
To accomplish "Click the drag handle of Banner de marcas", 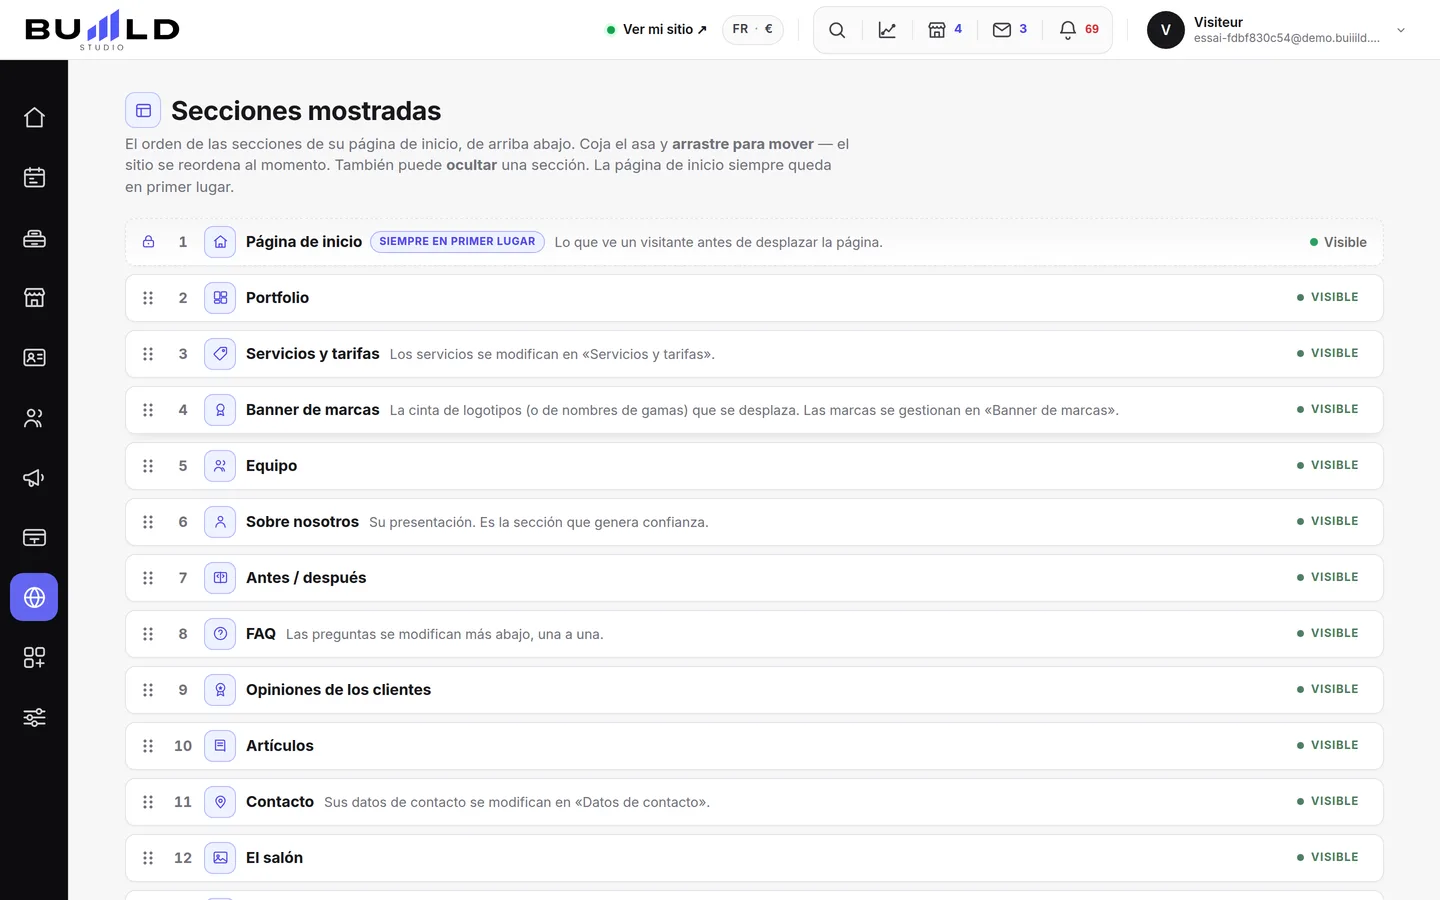I will tap(148, 410).
